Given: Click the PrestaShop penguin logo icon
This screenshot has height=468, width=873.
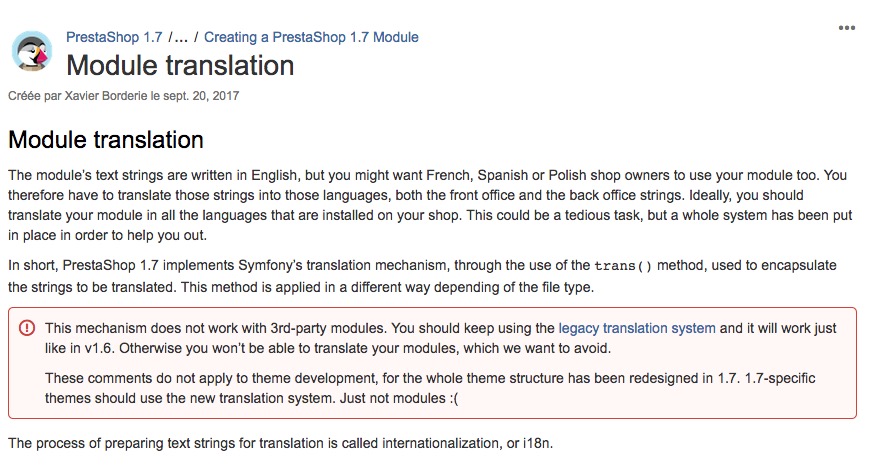Looking at the screenshot, I should 32,52.
